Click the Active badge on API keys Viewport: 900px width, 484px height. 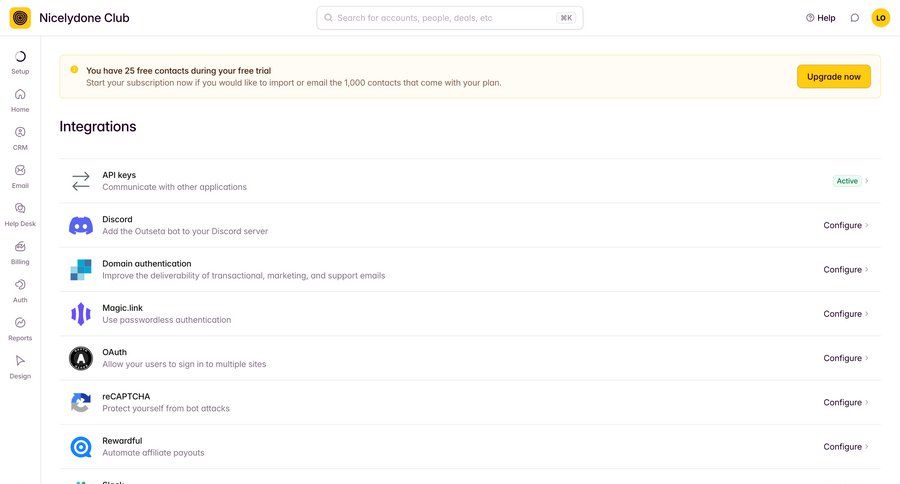click(847, 181)
